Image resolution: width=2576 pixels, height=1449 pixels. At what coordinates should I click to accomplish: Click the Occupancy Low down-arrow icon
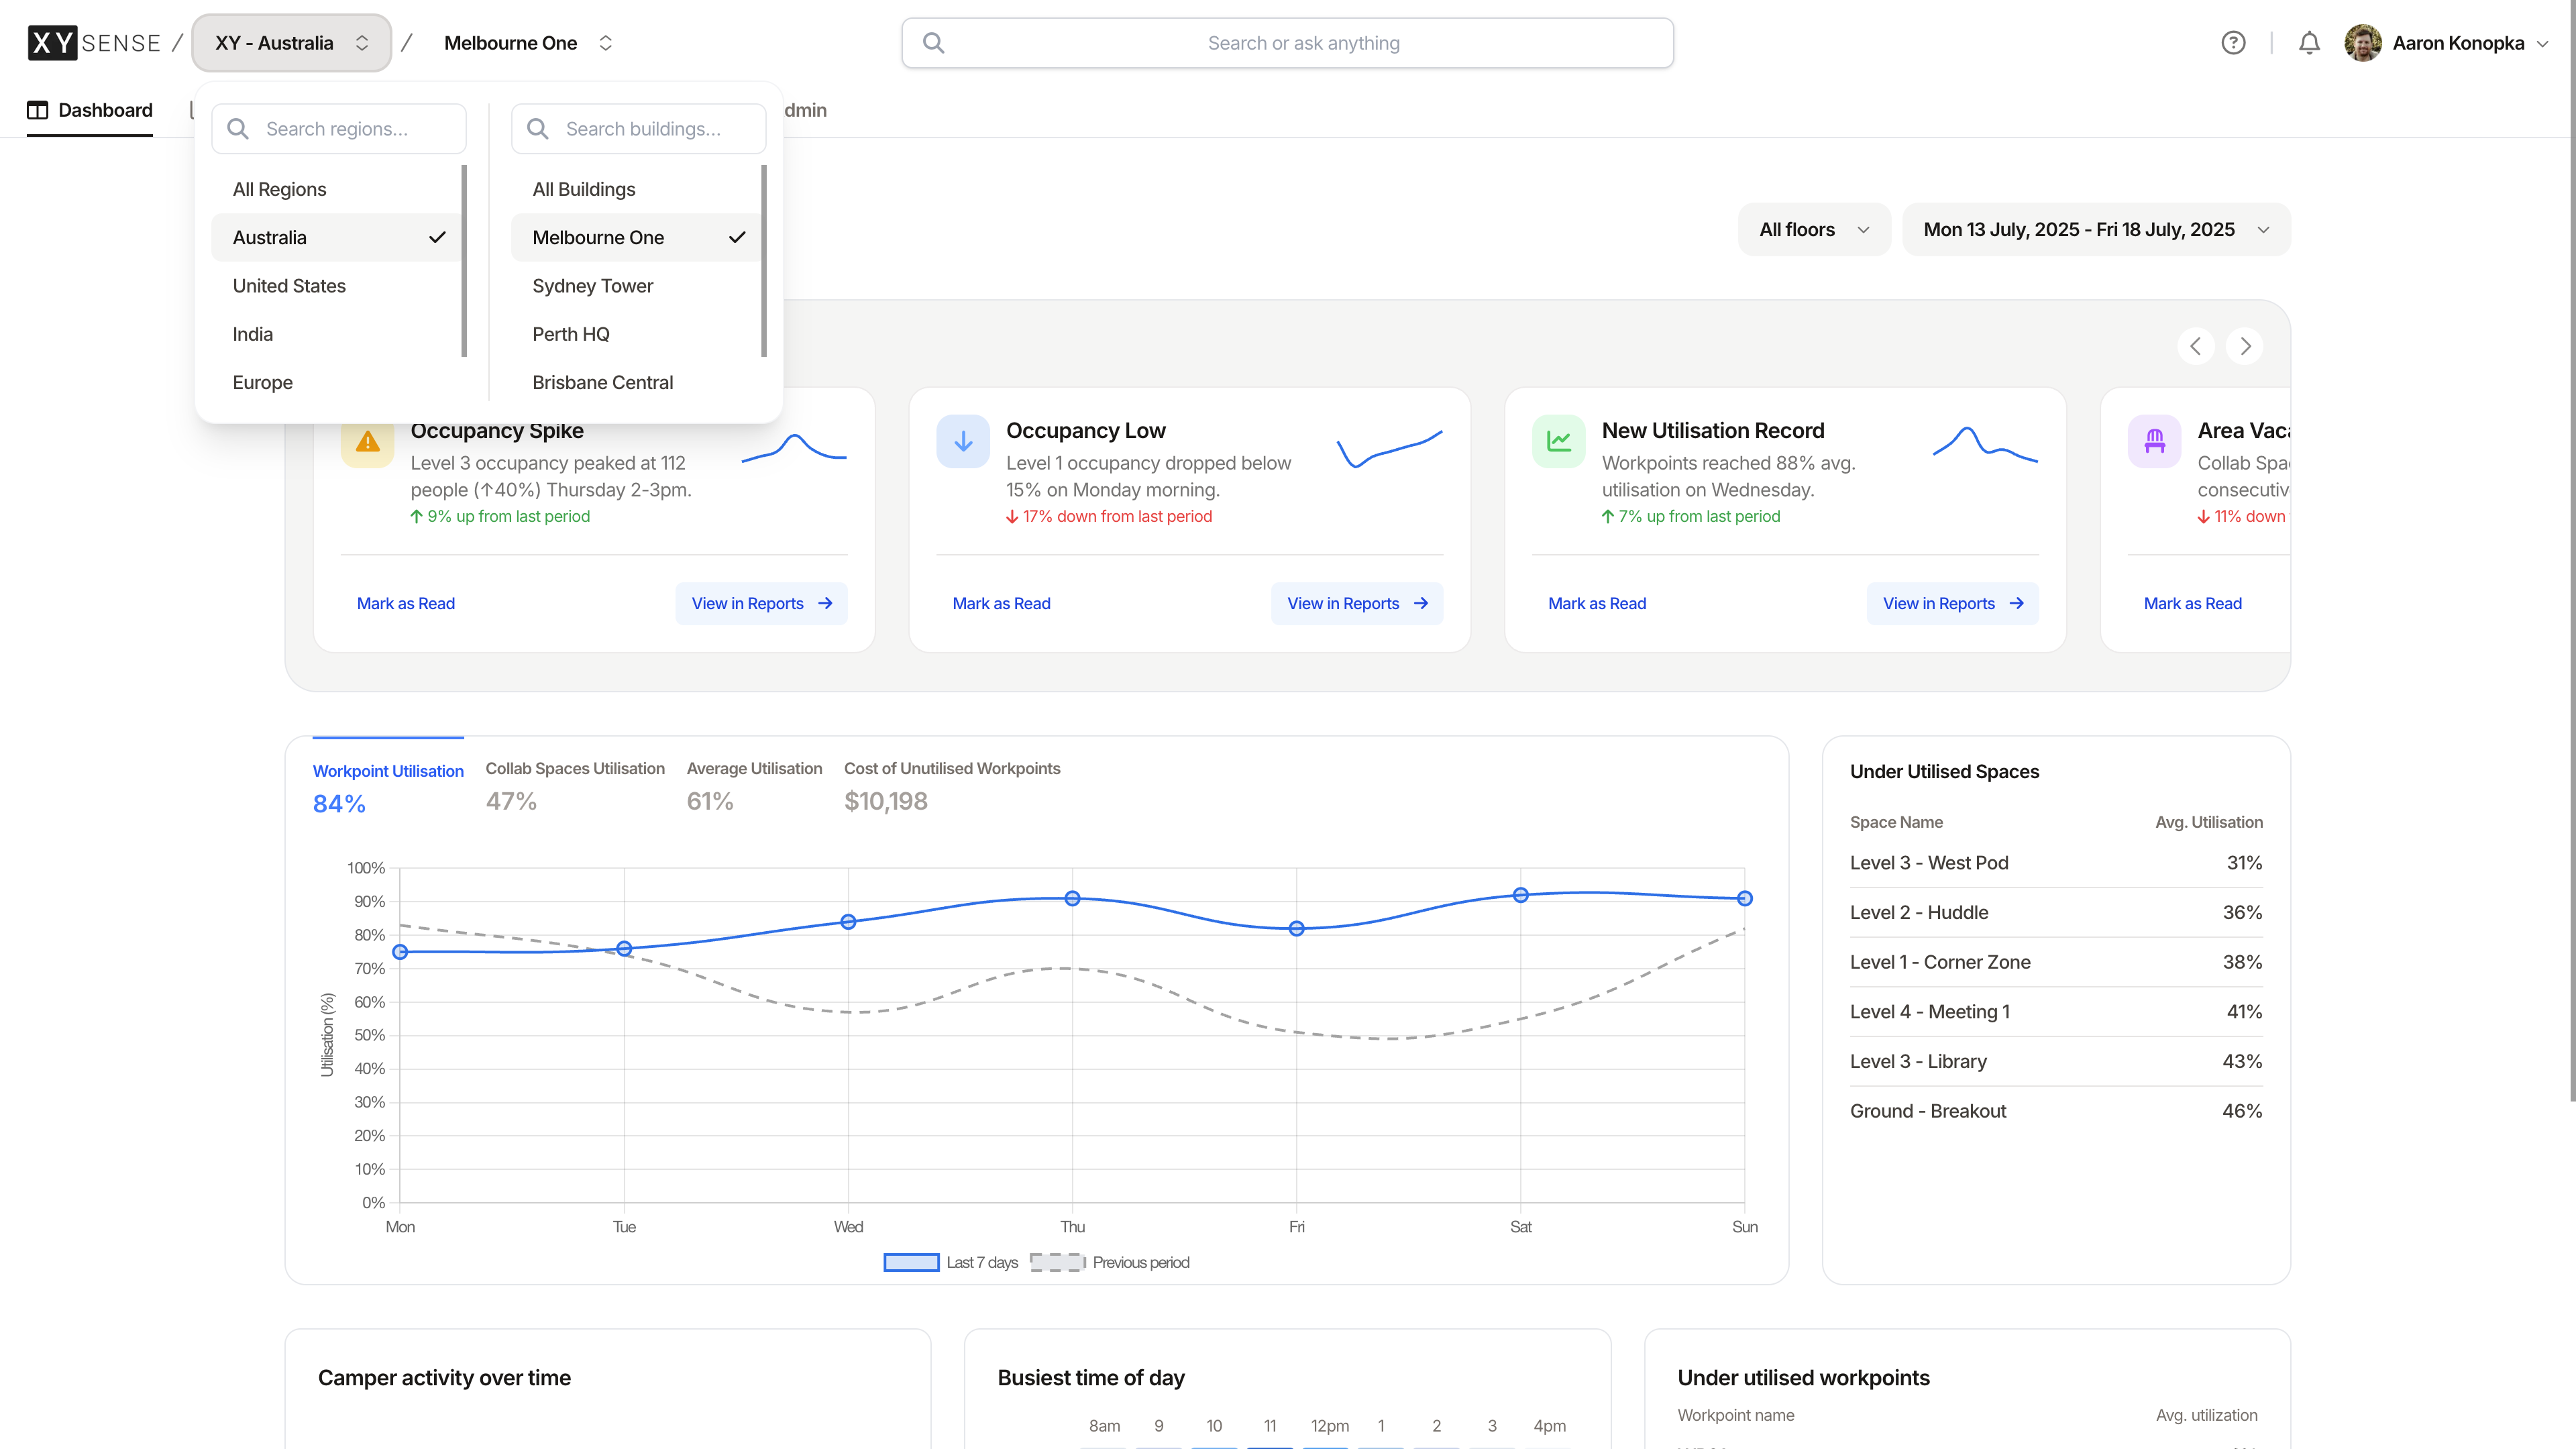pyautogui.click(x=963, y=441)
